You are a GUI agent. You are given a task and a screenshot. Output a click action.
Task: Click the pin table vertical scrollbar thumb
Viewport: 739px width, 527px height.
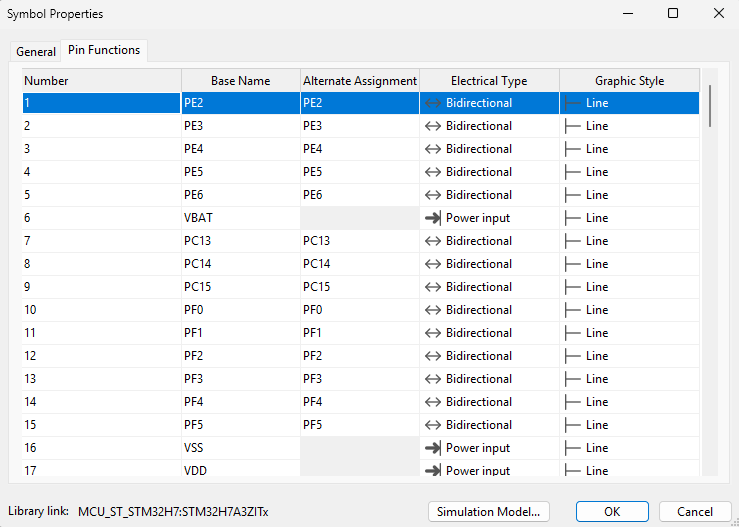[710, 105]
